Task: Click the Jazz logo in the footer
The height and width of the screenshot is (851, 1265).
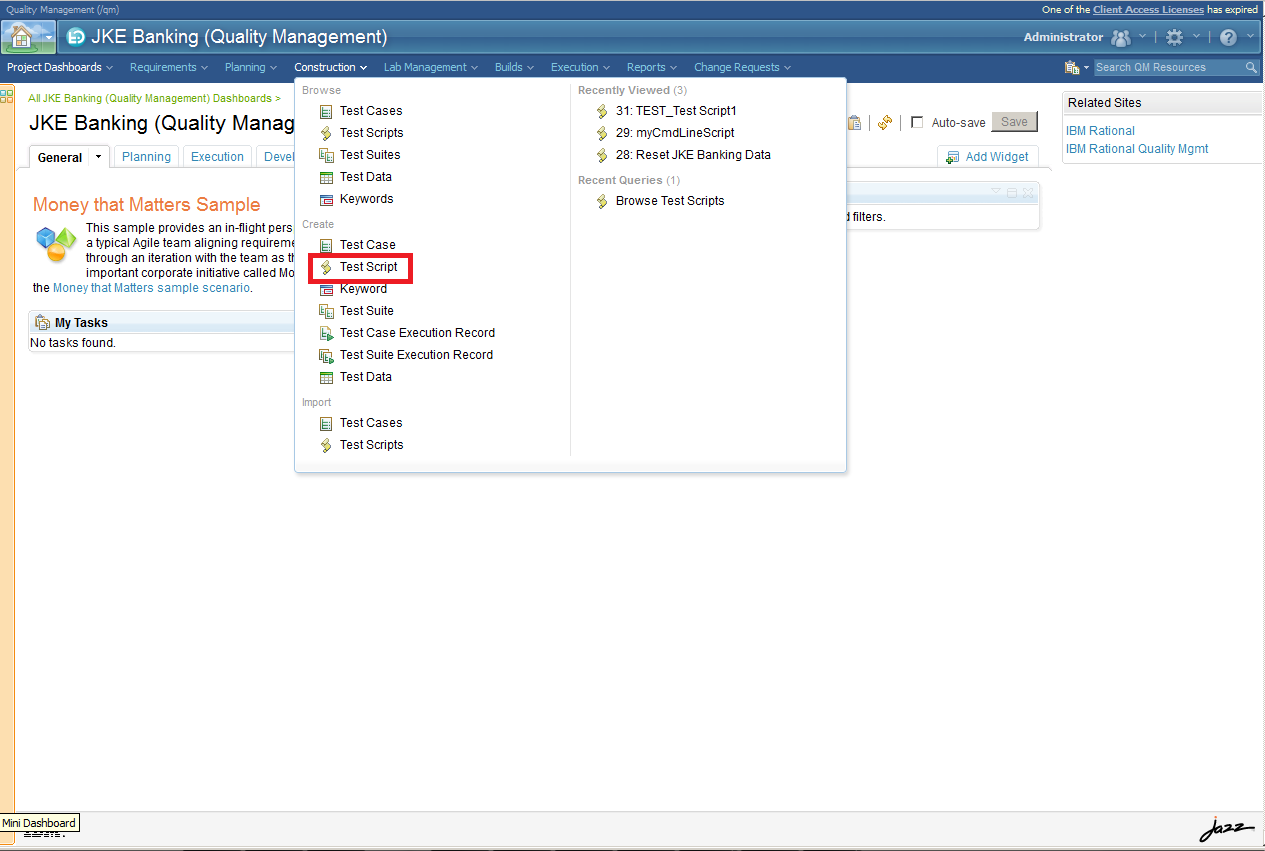Action: (x=1225, y=829)
